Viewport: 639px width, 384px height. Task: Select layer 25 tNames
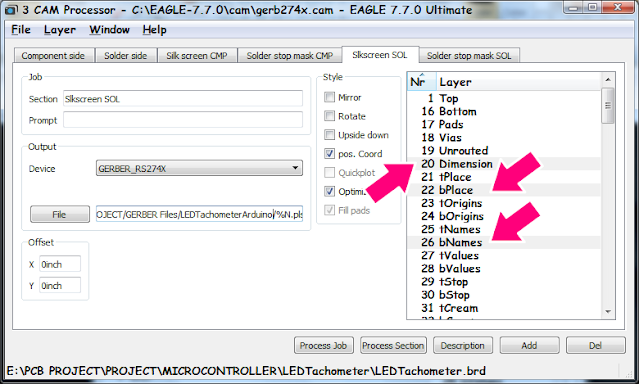click(x=504, y=229)
